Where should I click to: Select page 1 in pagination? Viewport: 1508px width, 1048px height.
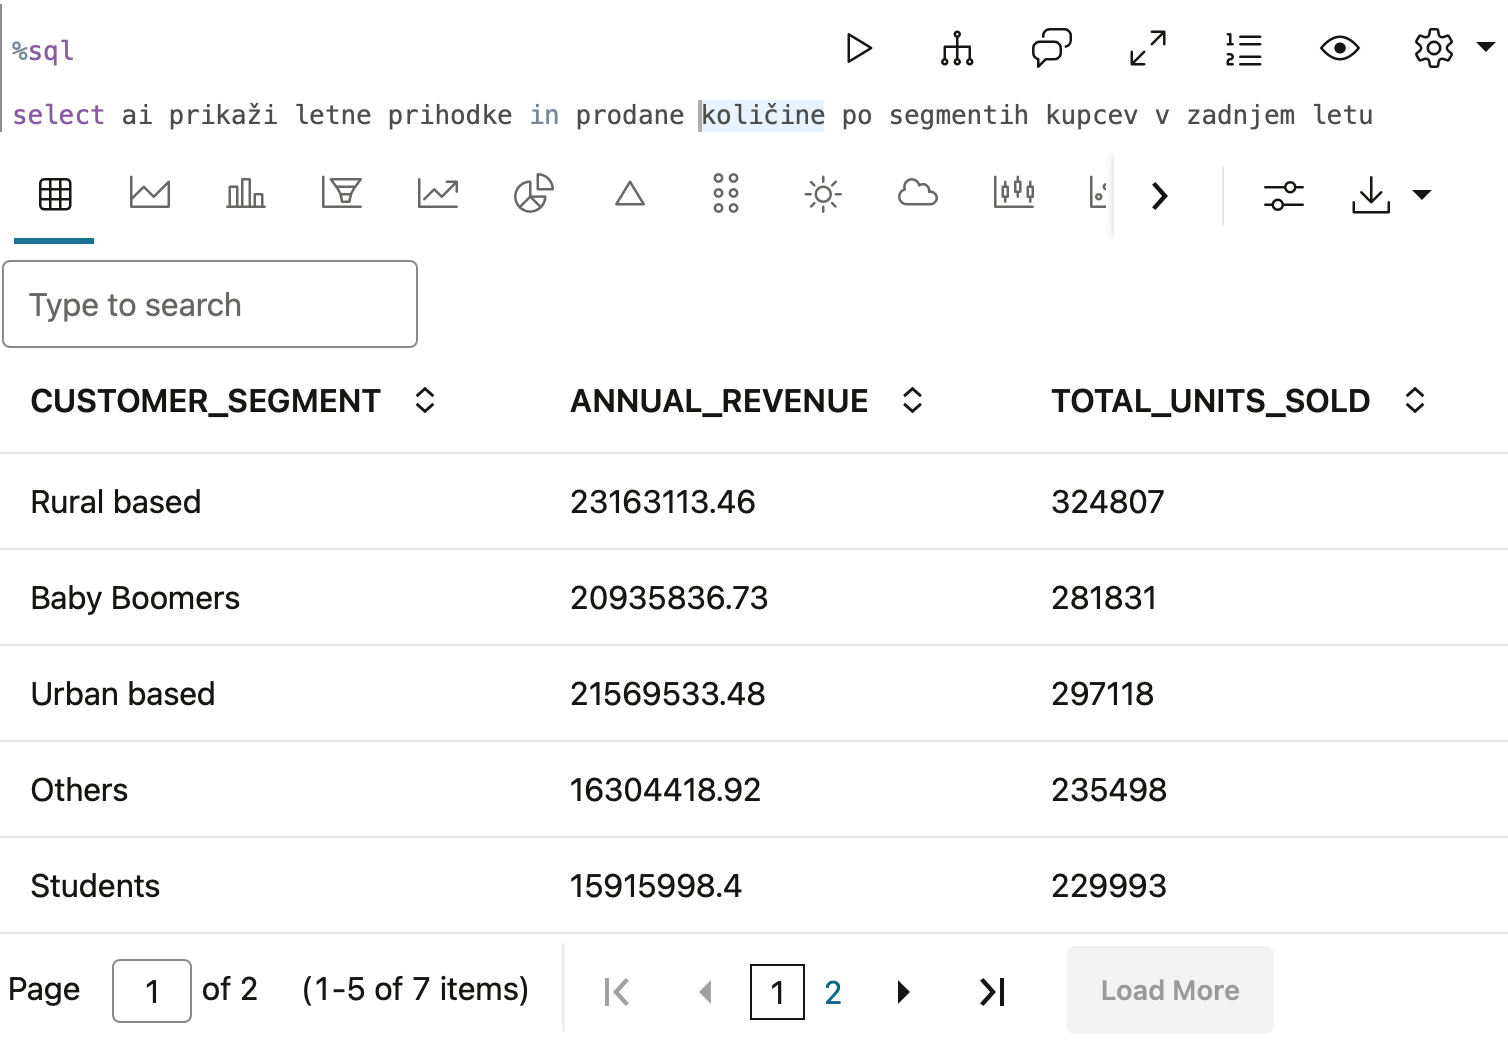click(x=777, y=992)
